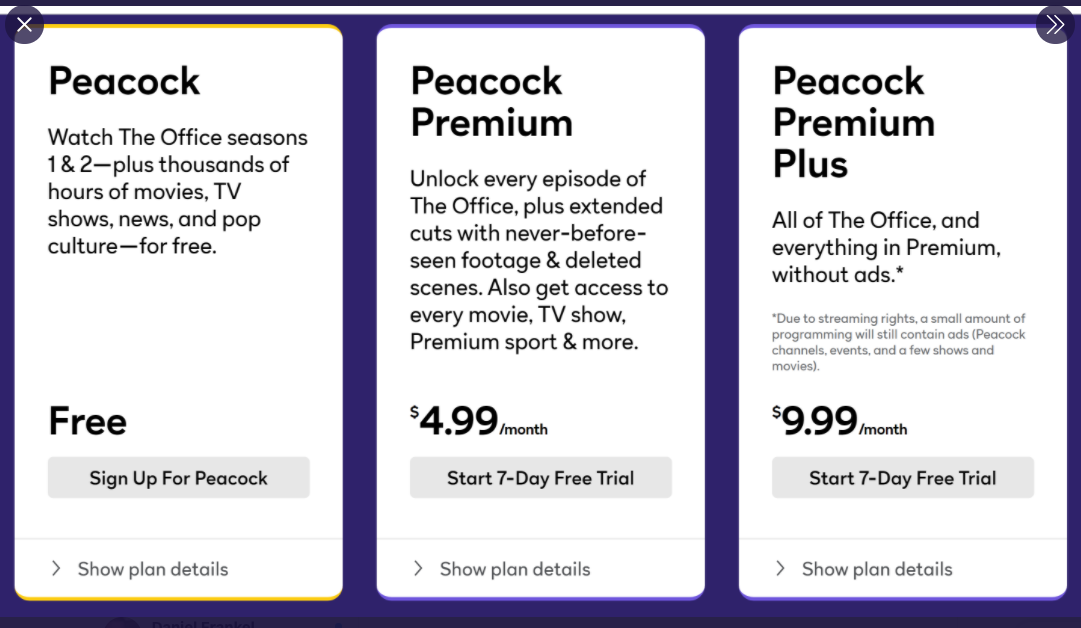1081x628 pixels.
Task: Select the "Peacock Premium" plan heading
Action: tap(491, 102)
